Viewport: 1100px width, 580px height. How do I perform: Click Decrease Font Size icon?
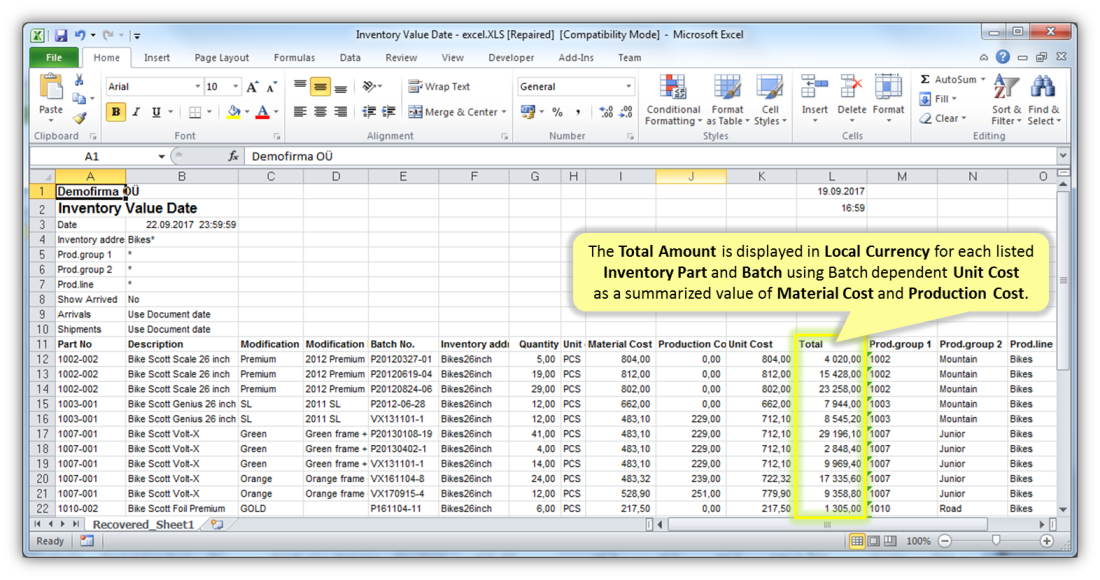coord(272,86)
